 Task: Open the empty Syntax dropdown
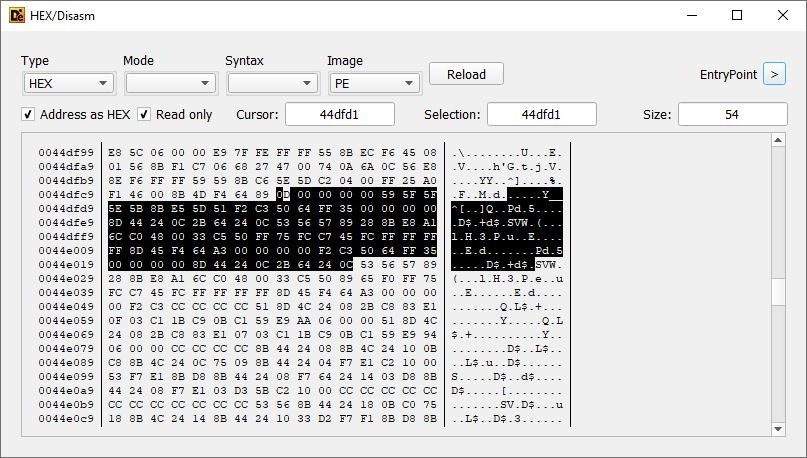(272, 83)
